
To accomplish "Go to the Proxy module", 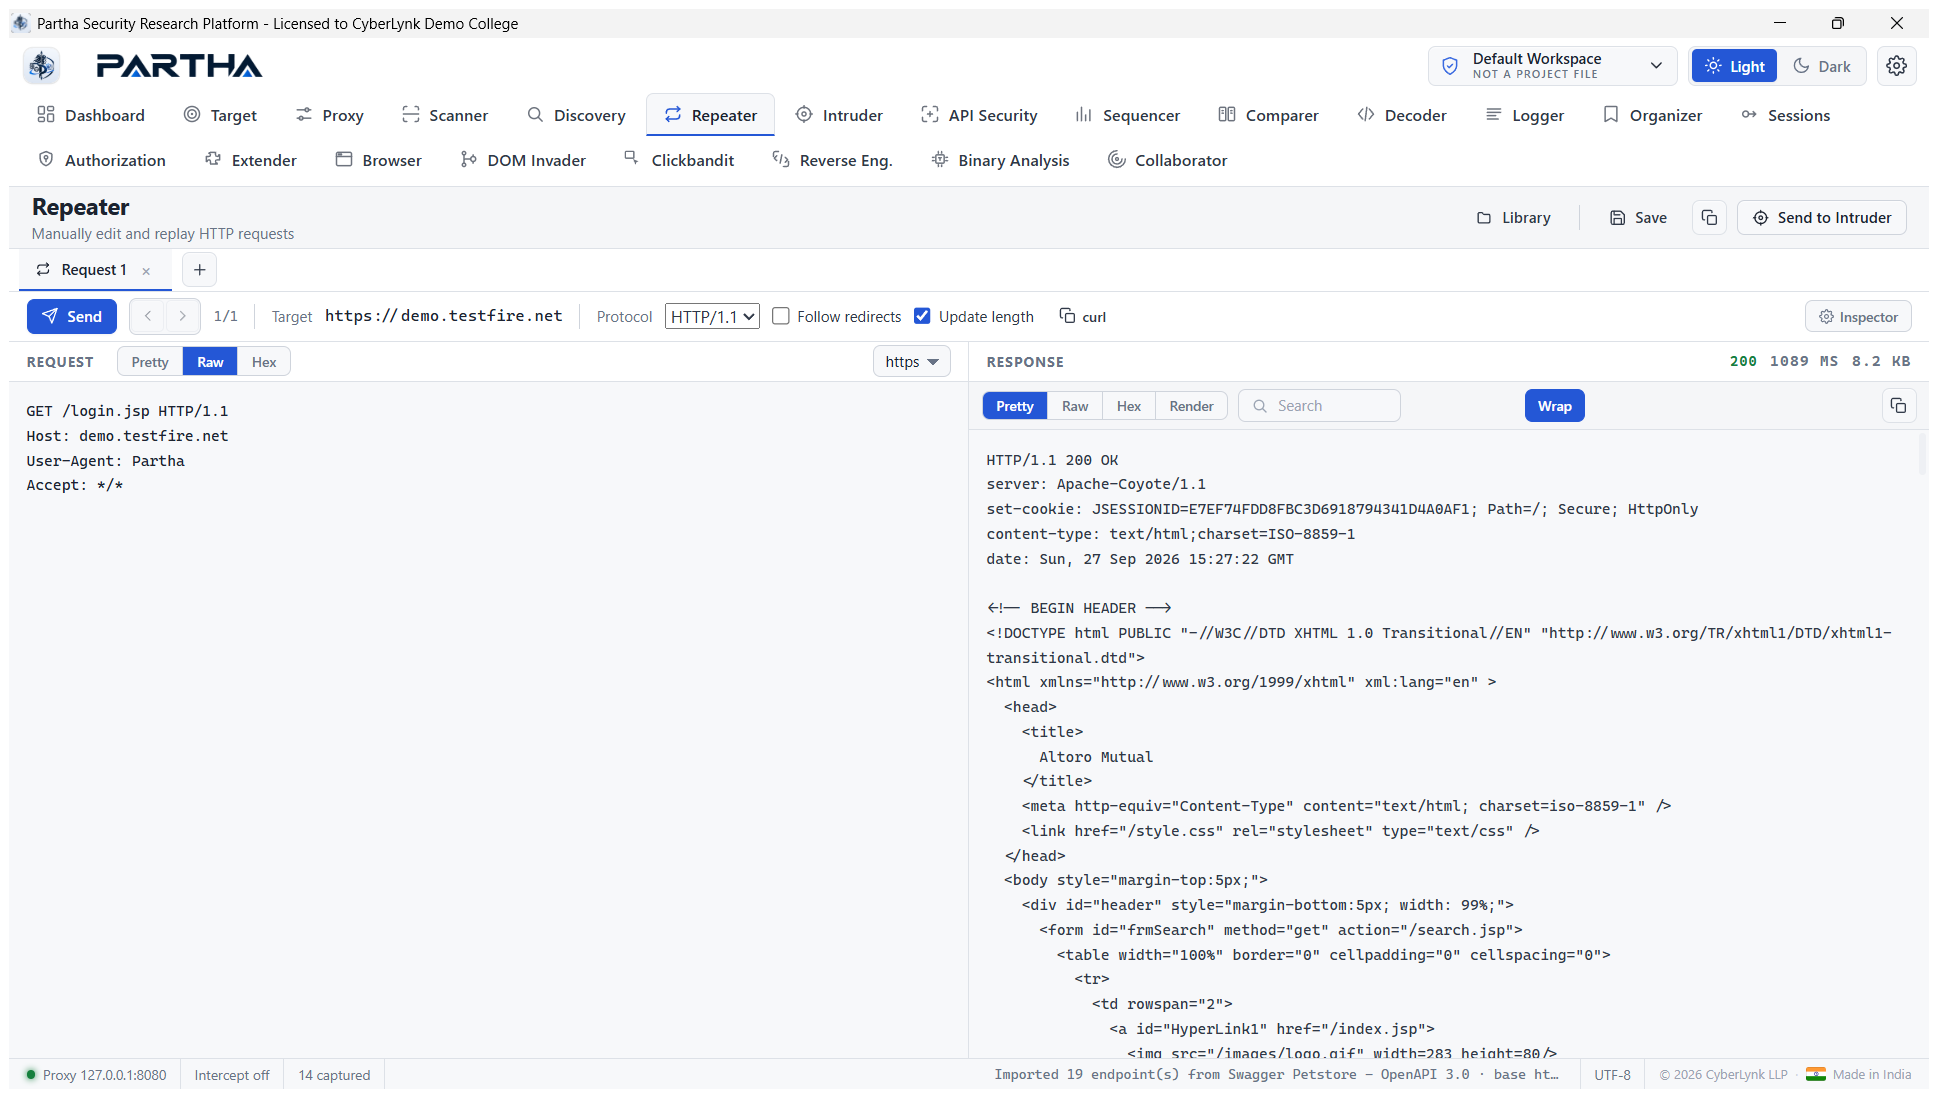I will (329, 115).
